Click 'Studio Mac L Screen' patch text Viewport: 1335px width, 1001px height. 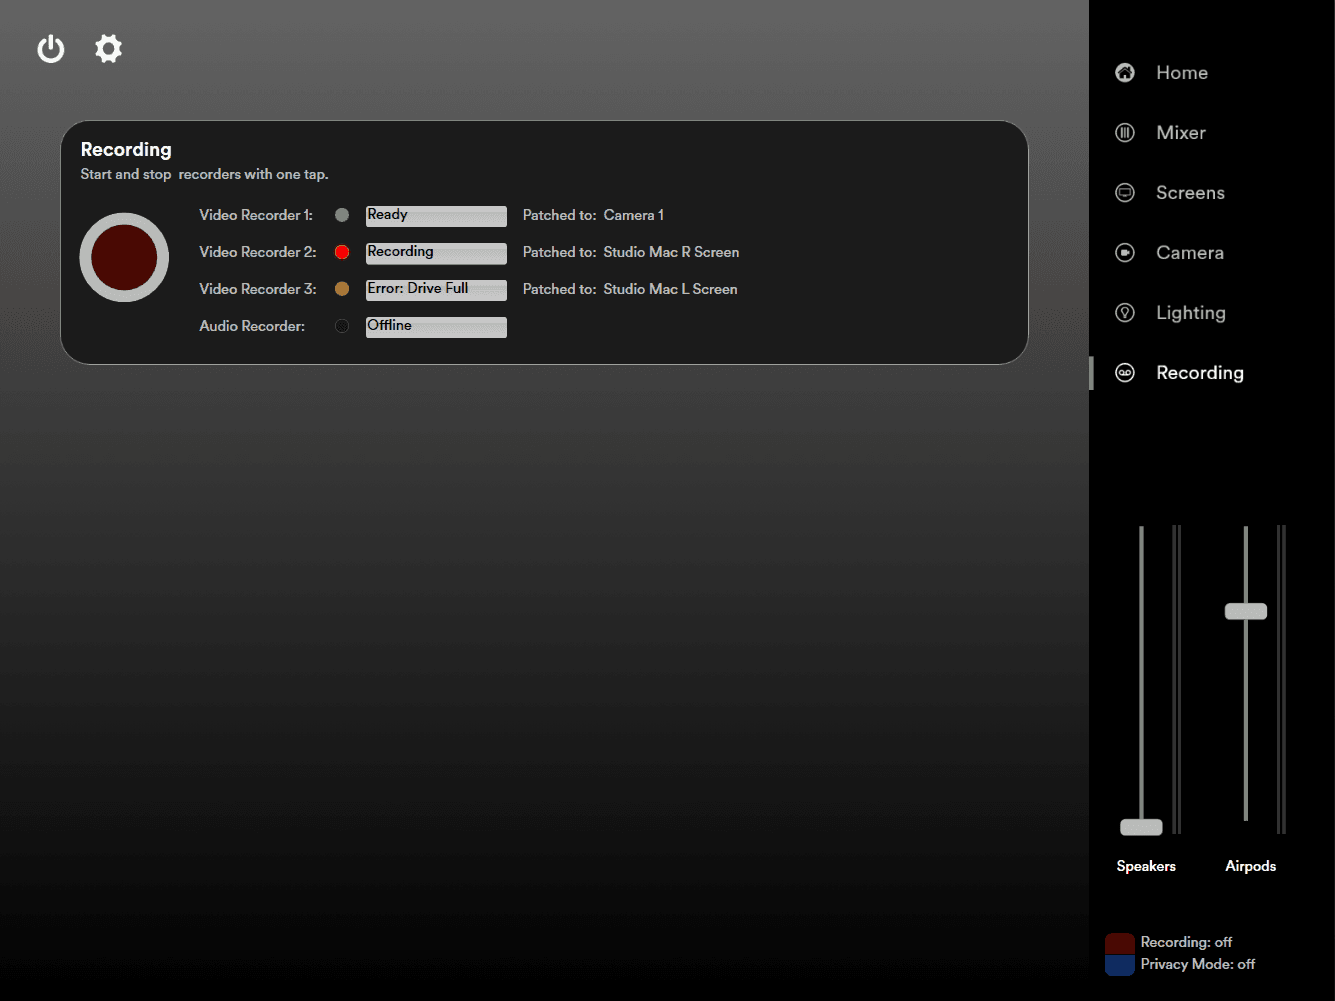(670, 289)
